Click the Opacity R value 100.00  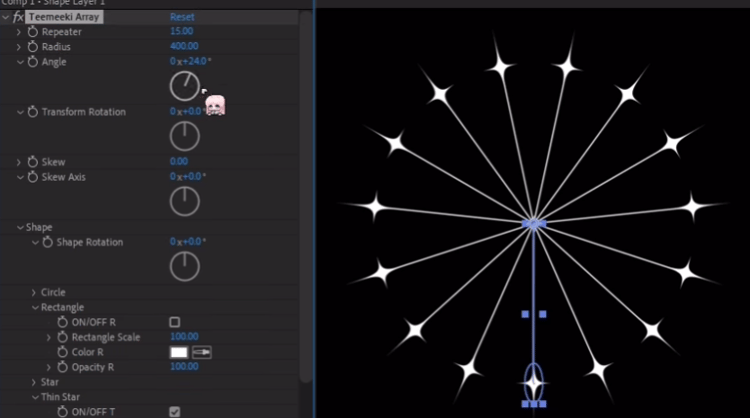point(184,366)
